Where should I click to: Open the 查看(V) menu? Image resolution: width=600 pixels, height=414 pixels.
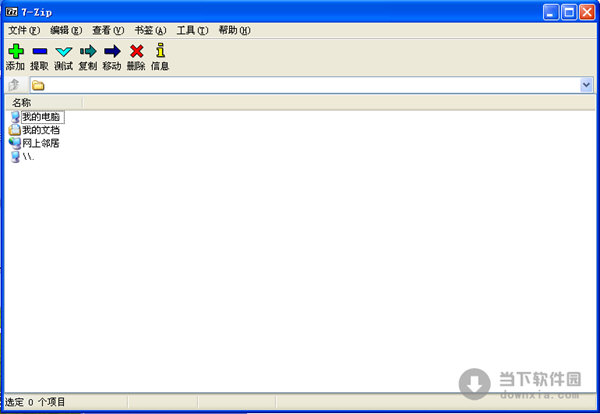click(108, 30)
